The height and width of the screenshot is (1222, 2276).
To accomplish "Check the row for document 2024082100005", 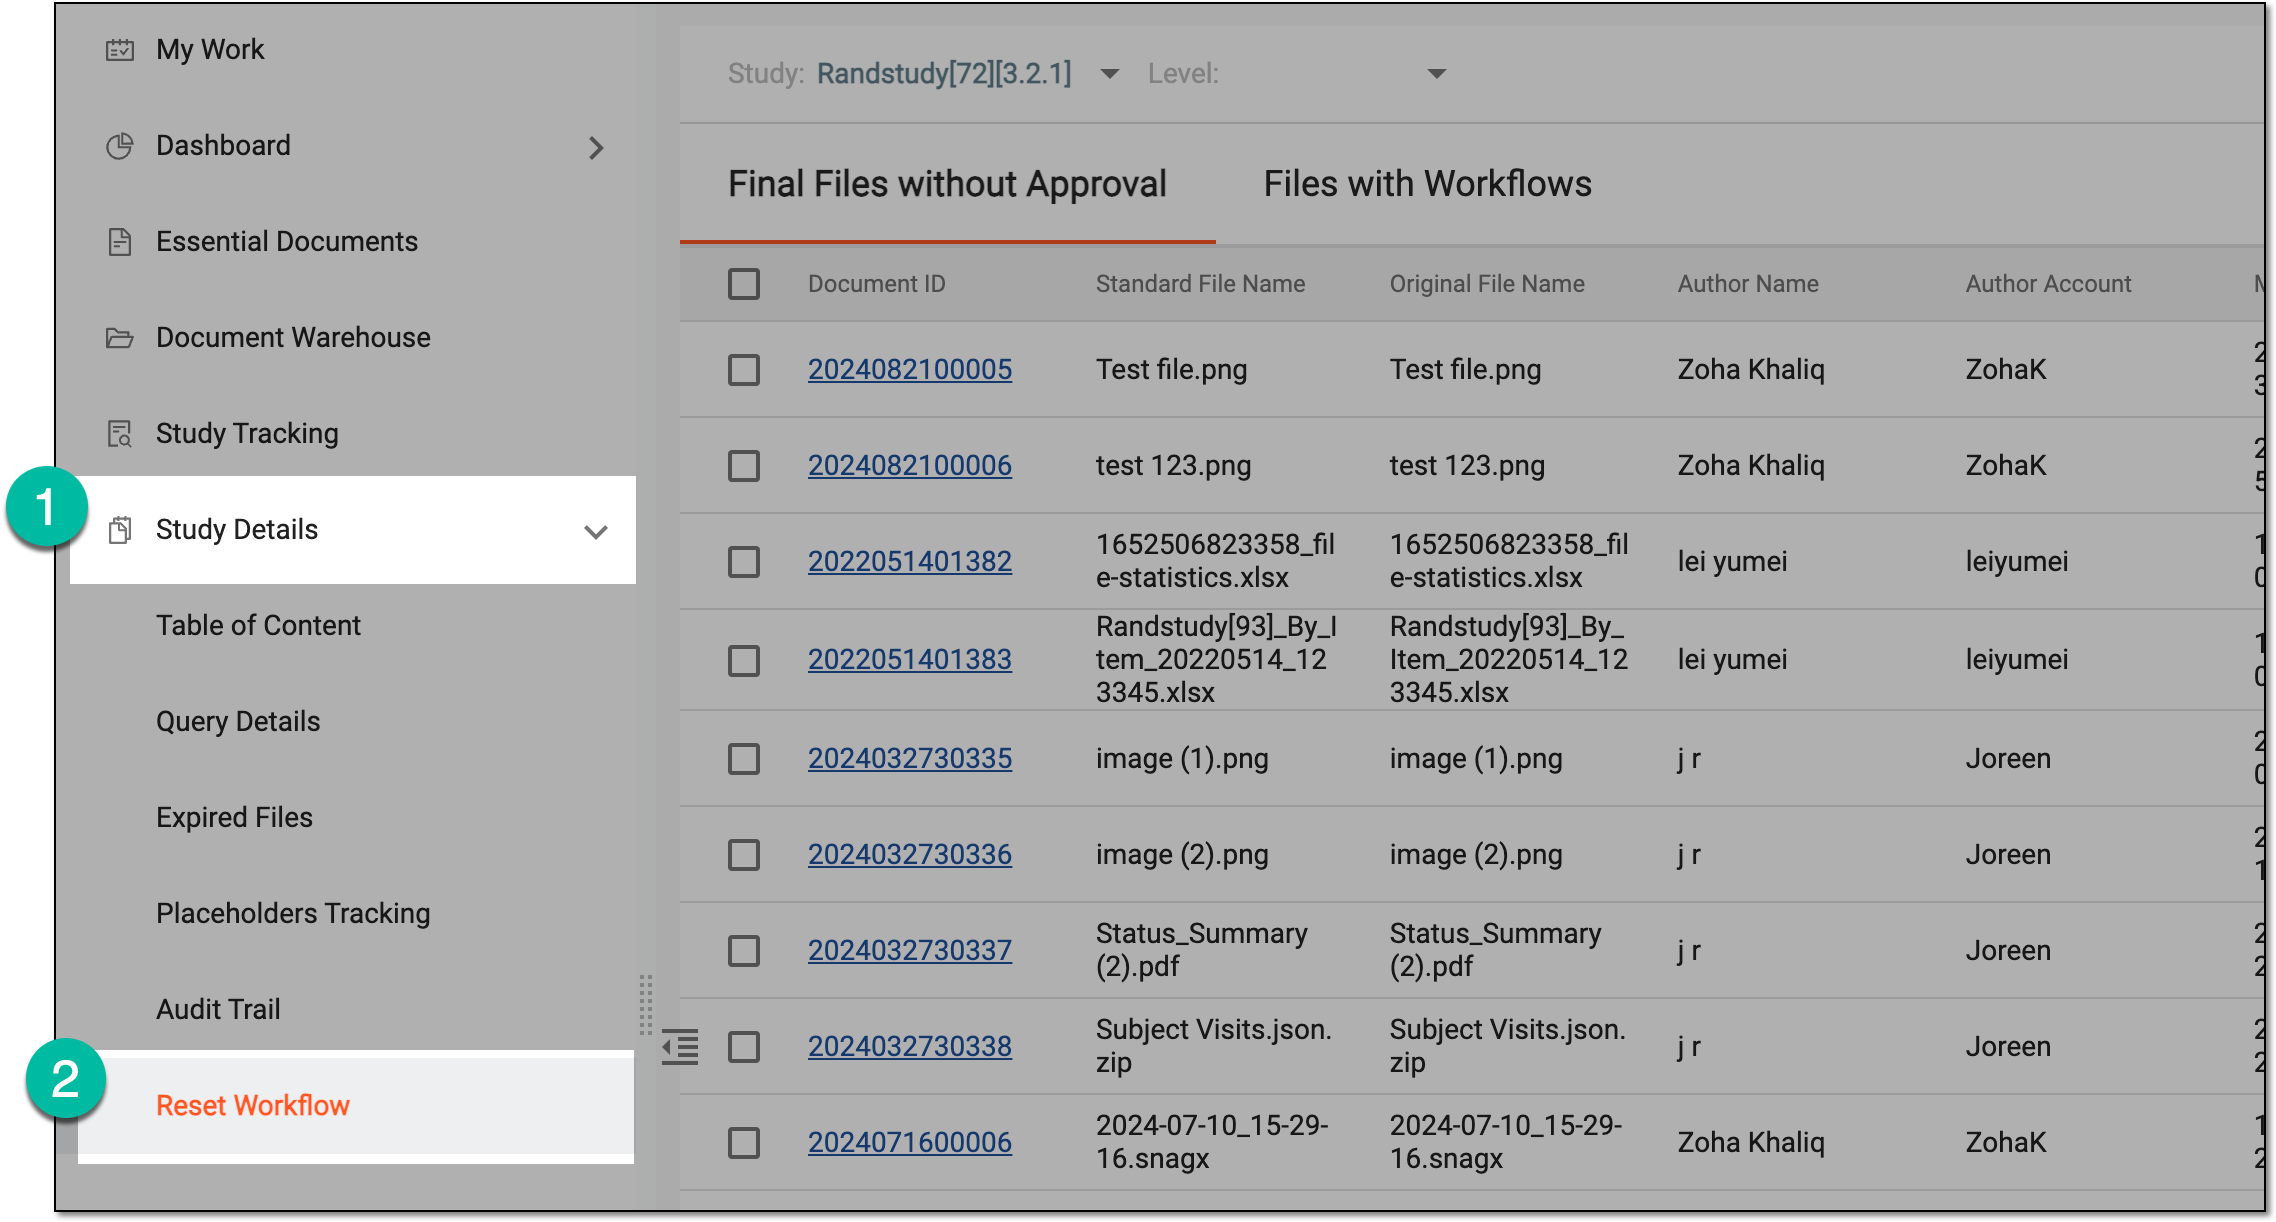I will [744, 370].
